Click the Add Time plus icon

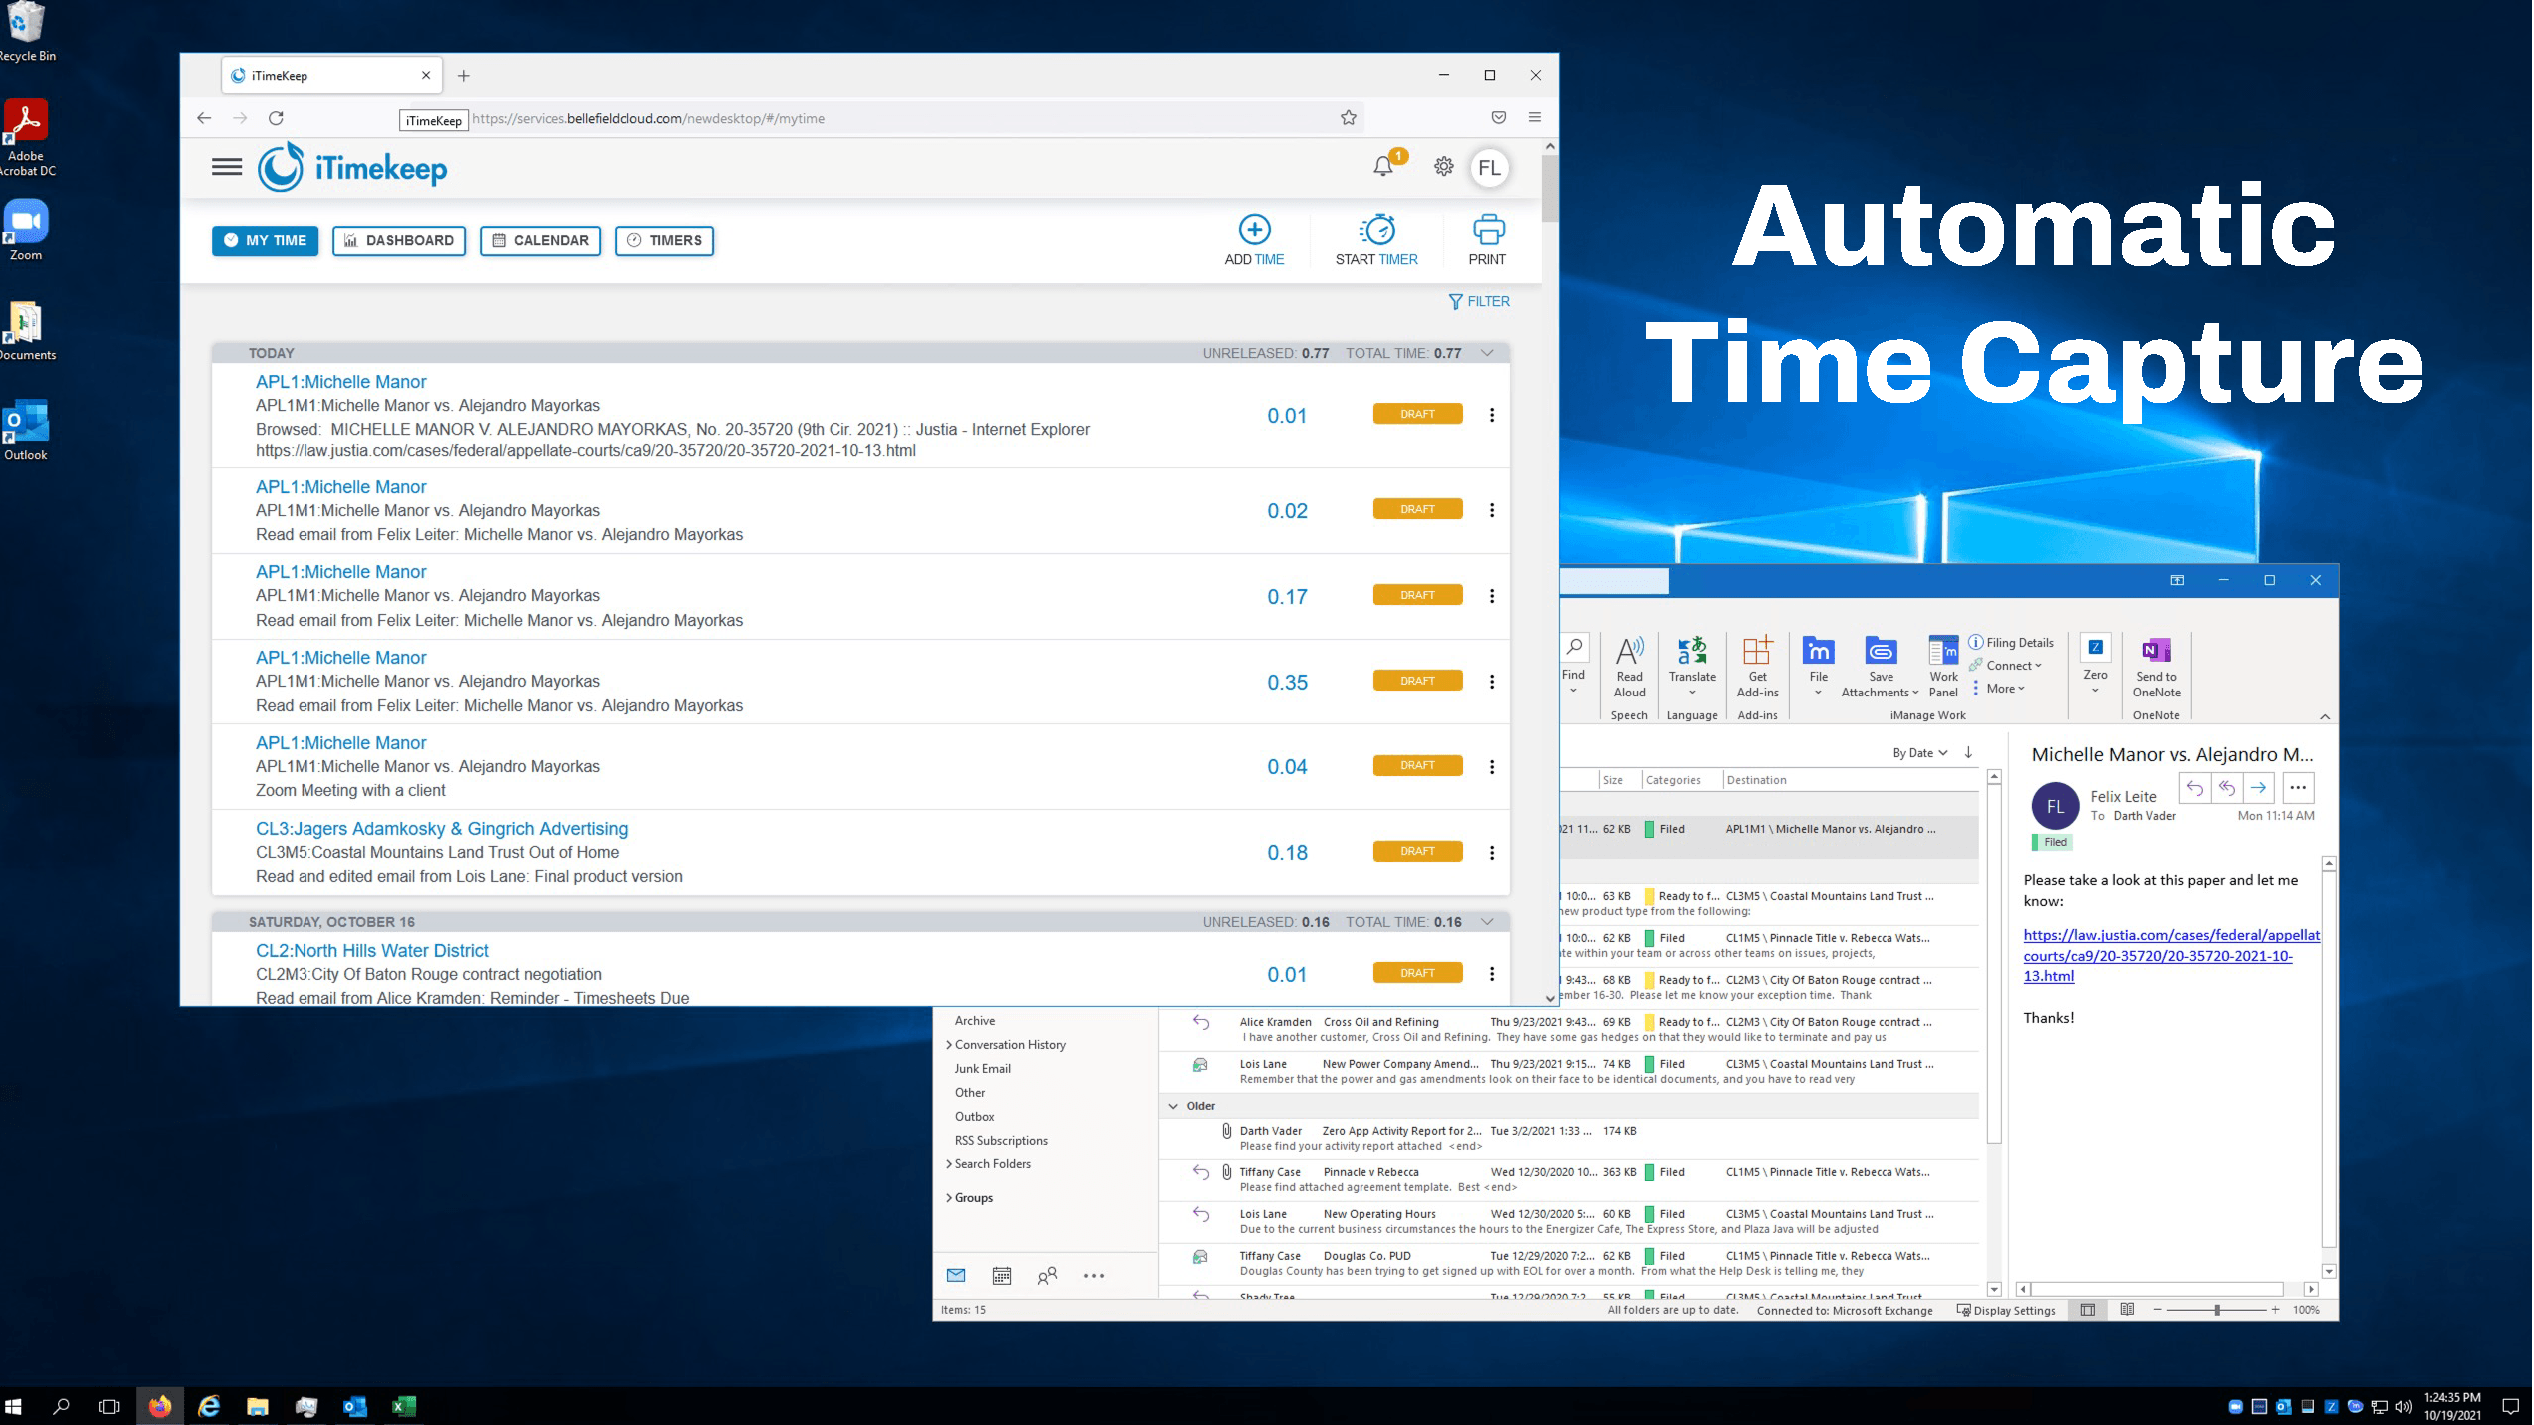1254,230
